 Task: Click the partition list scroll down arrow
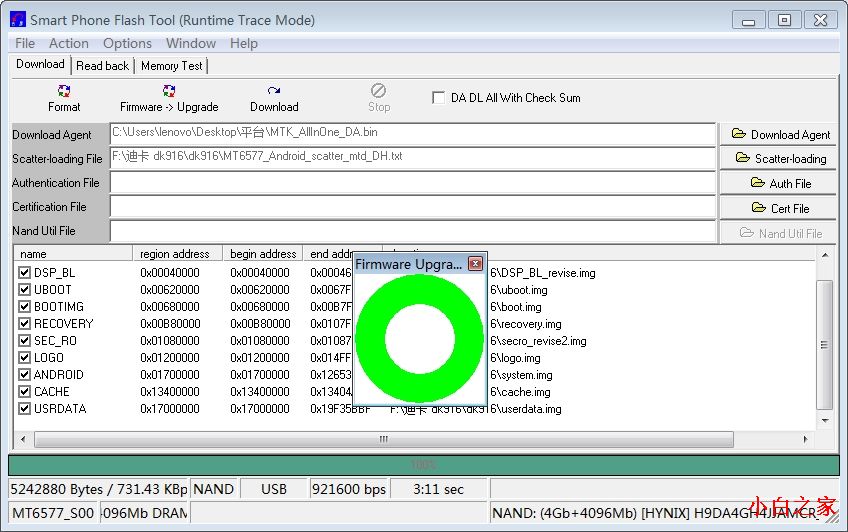[x=825, y=420]
